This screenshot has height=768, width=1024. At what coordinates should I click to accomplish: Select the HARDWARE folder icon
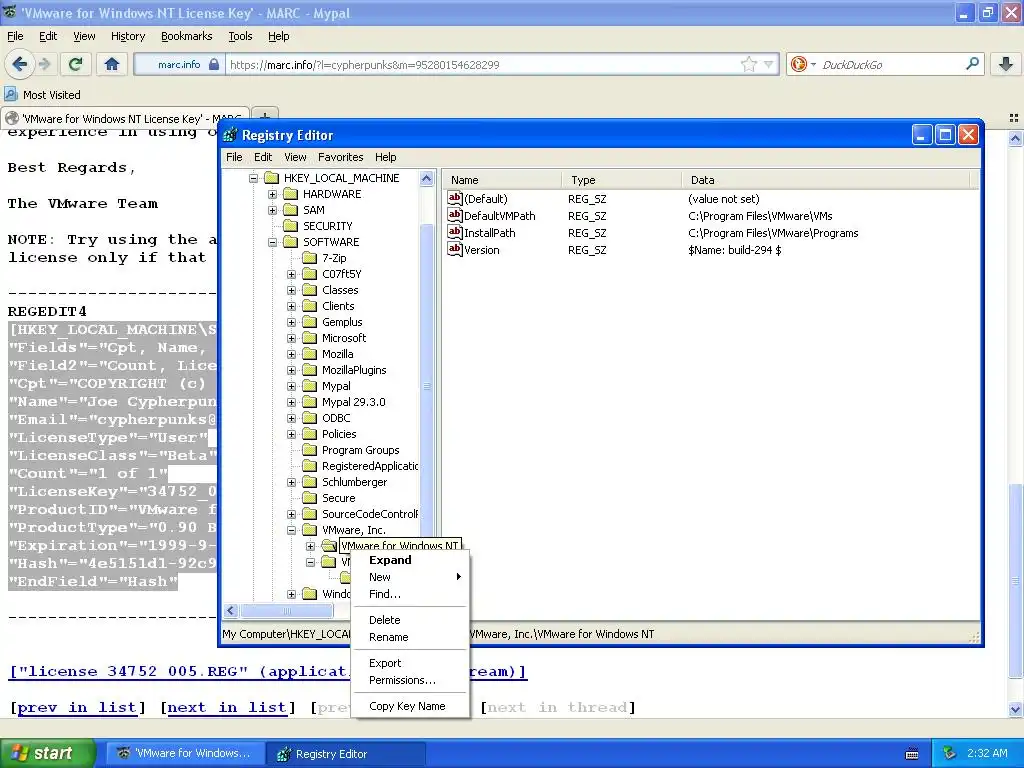tap(291, 194)
